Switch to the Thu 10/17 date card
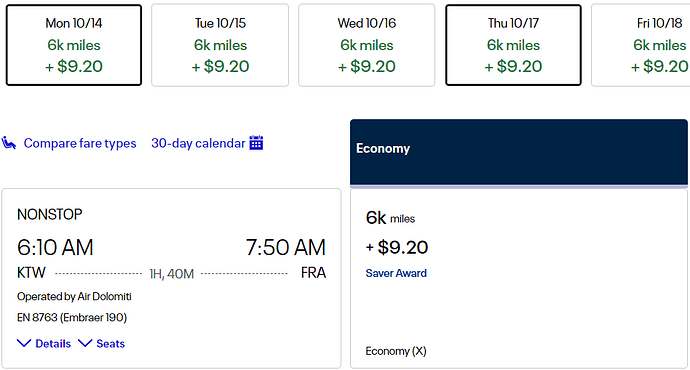 (x=513, y=45)
